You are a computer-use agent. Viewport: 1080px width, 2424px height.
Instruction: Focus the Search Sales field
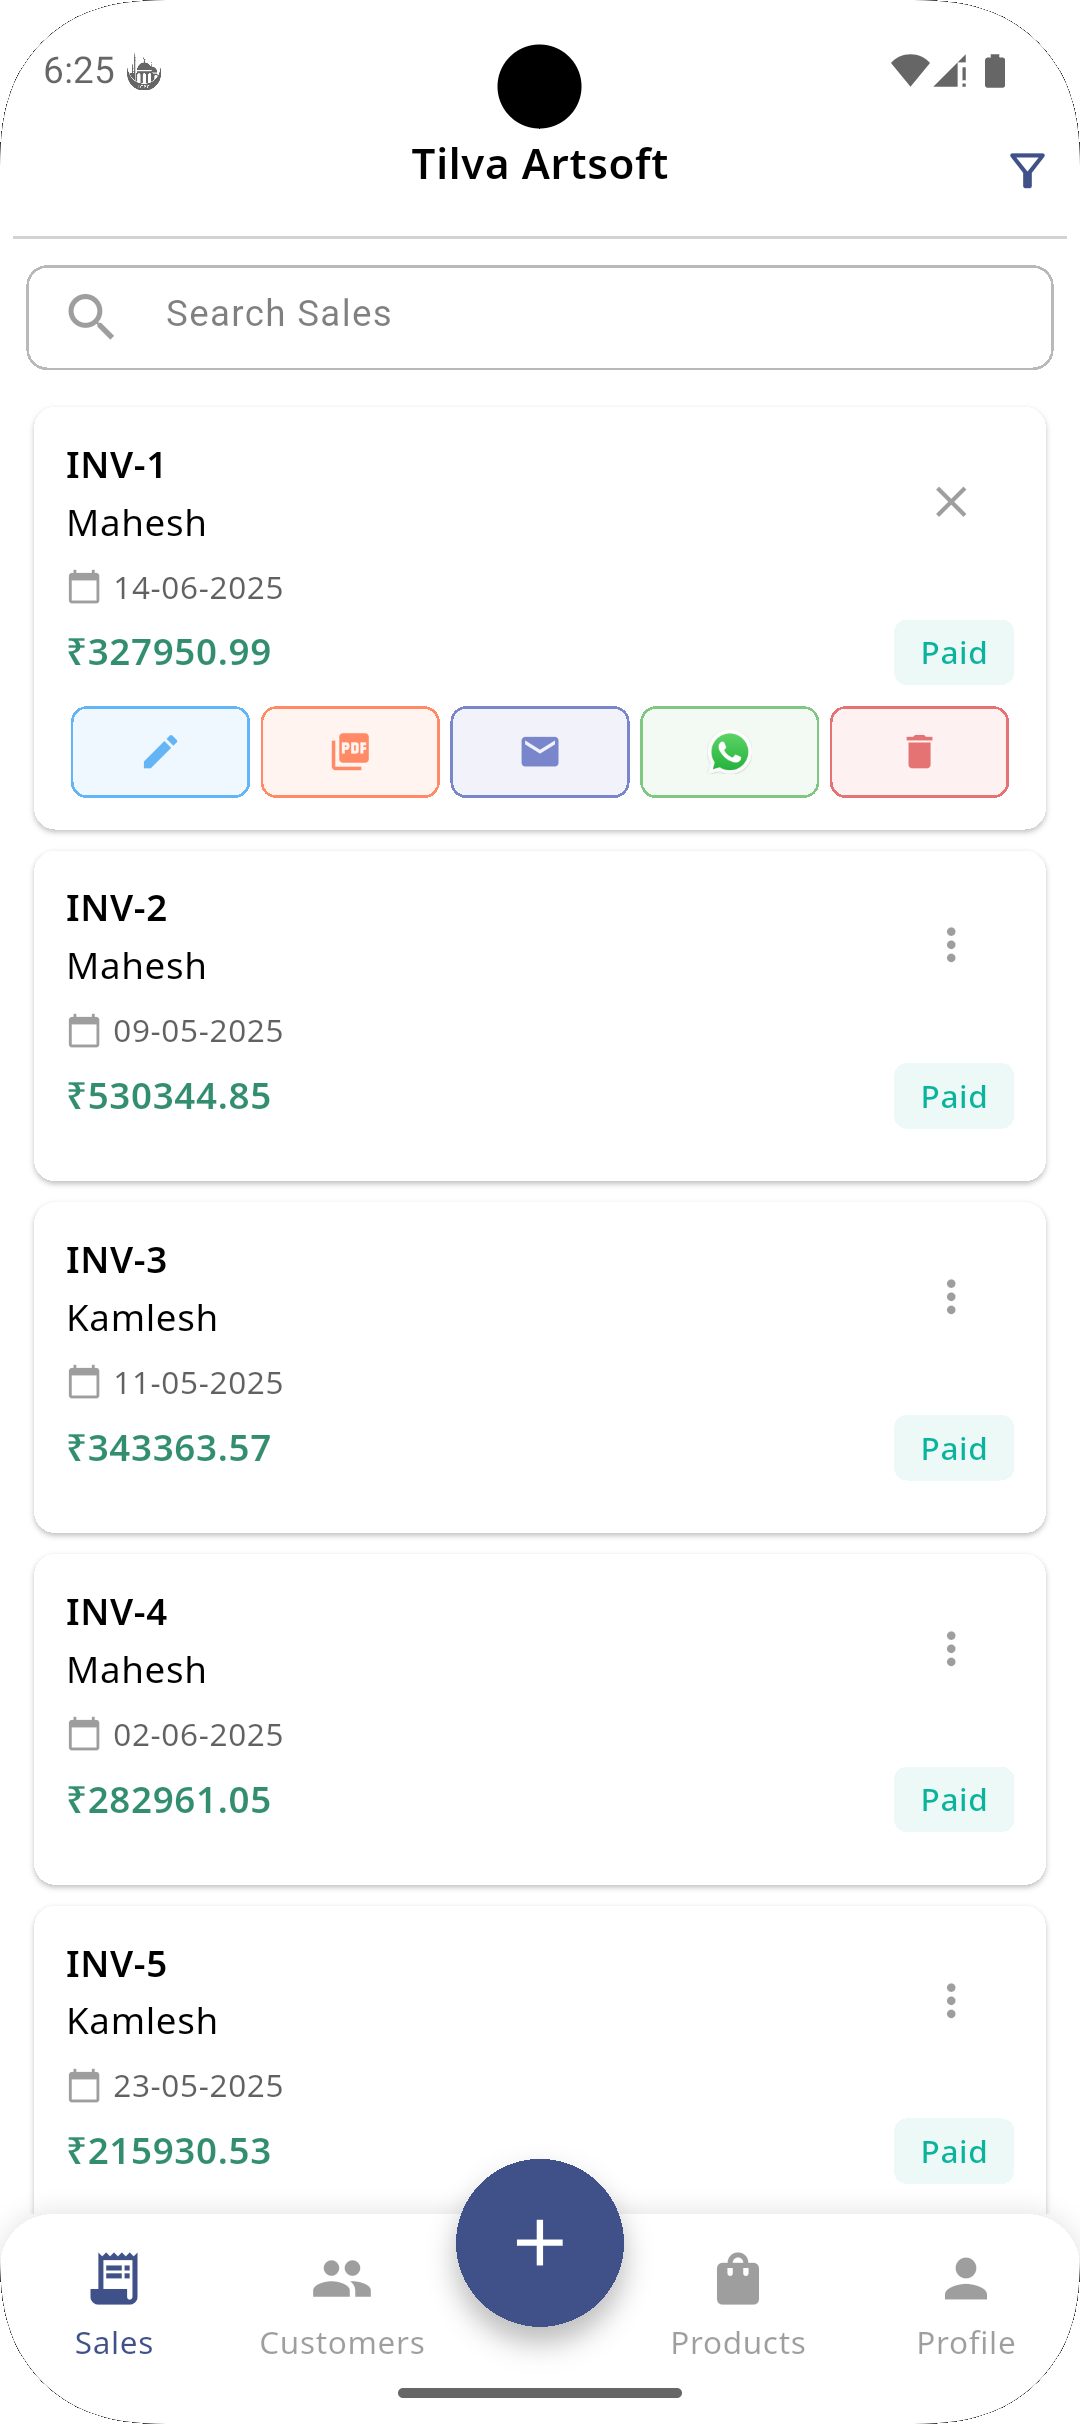coord(540,317)
